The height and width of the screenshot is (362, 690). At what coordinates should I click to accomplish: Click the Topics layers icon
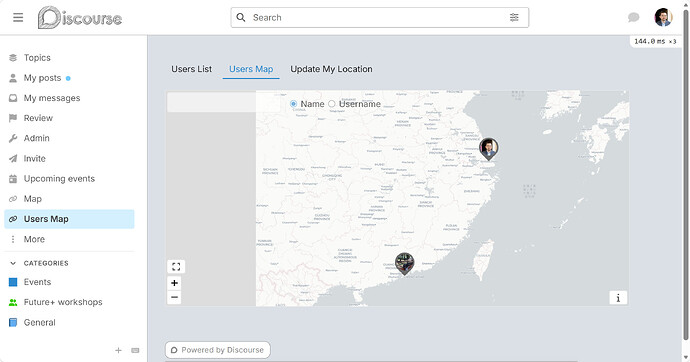[x=13, y=58]
